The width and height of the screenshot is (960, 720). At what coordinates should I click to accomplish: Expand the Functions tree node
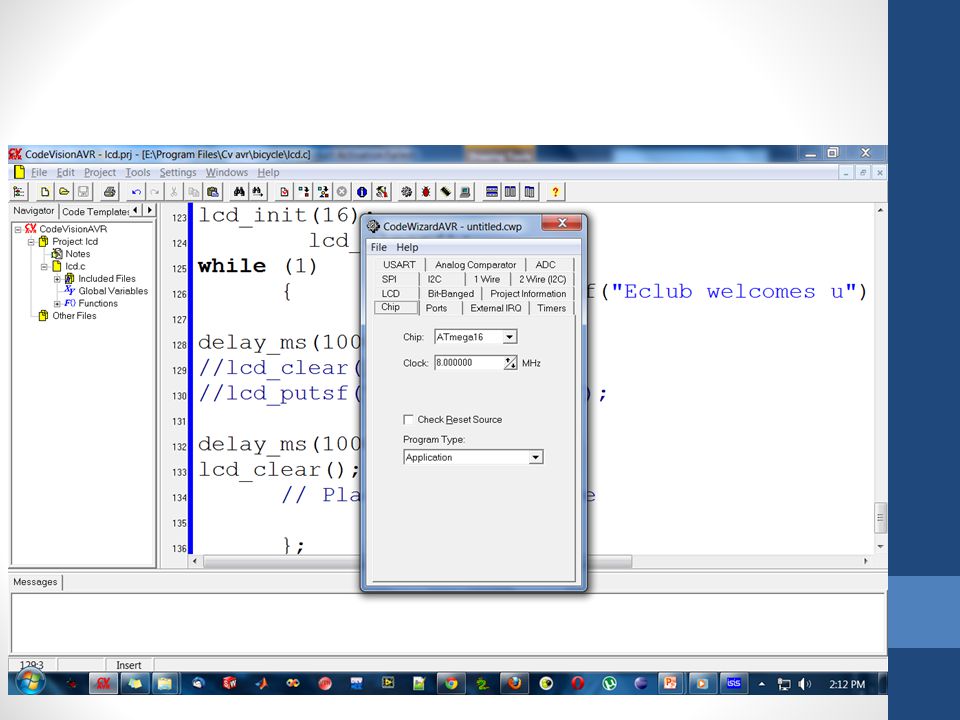point(57,304)
